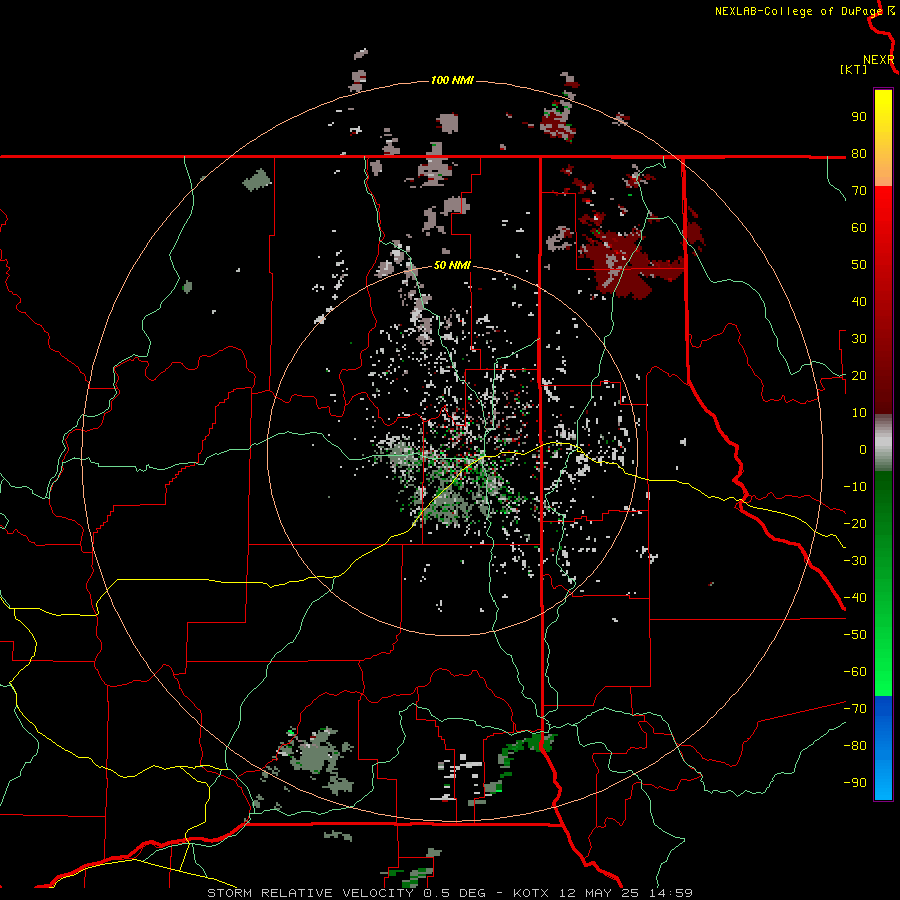Click the NEXLAB-College of DuPage header text
This screenshot has height=900, width=900.
tap(798, 11)
